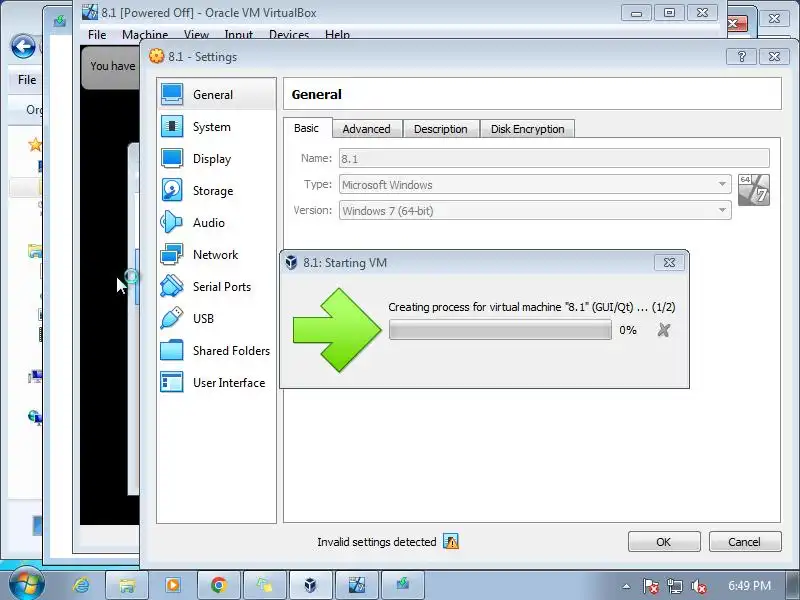The height and width of the screenshot is (600, 800).
Task: Launch Internet Explorer from taskbar
Action: tap(81, 585)
